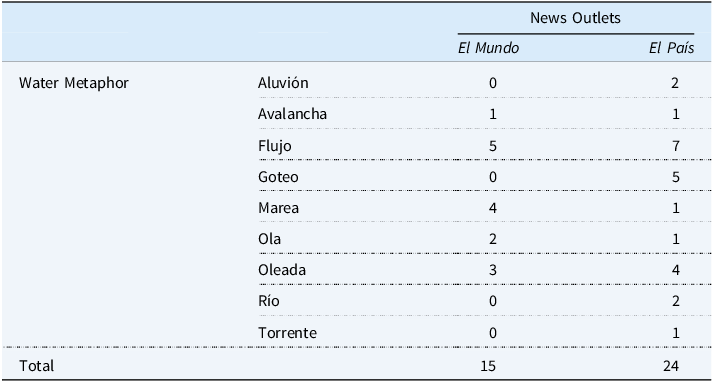Click the News Outlets header

click(575, 18)
